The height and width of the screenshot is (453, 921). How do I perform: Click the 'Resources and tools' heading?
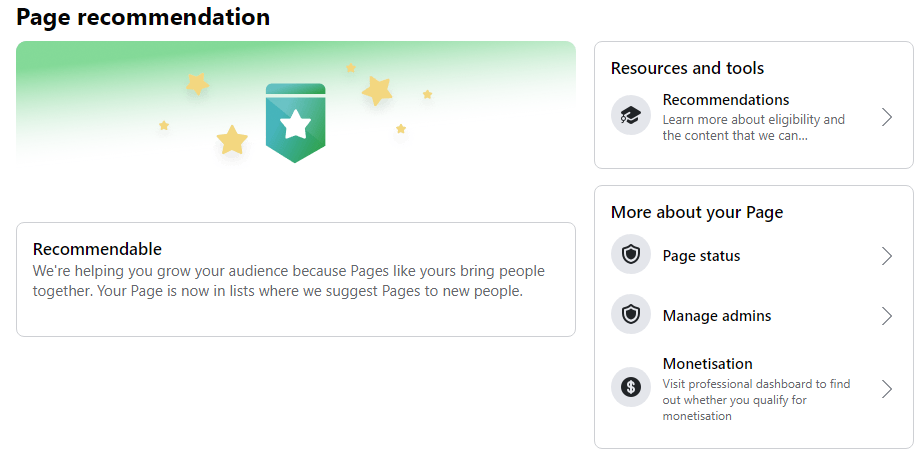pos(687,68)
